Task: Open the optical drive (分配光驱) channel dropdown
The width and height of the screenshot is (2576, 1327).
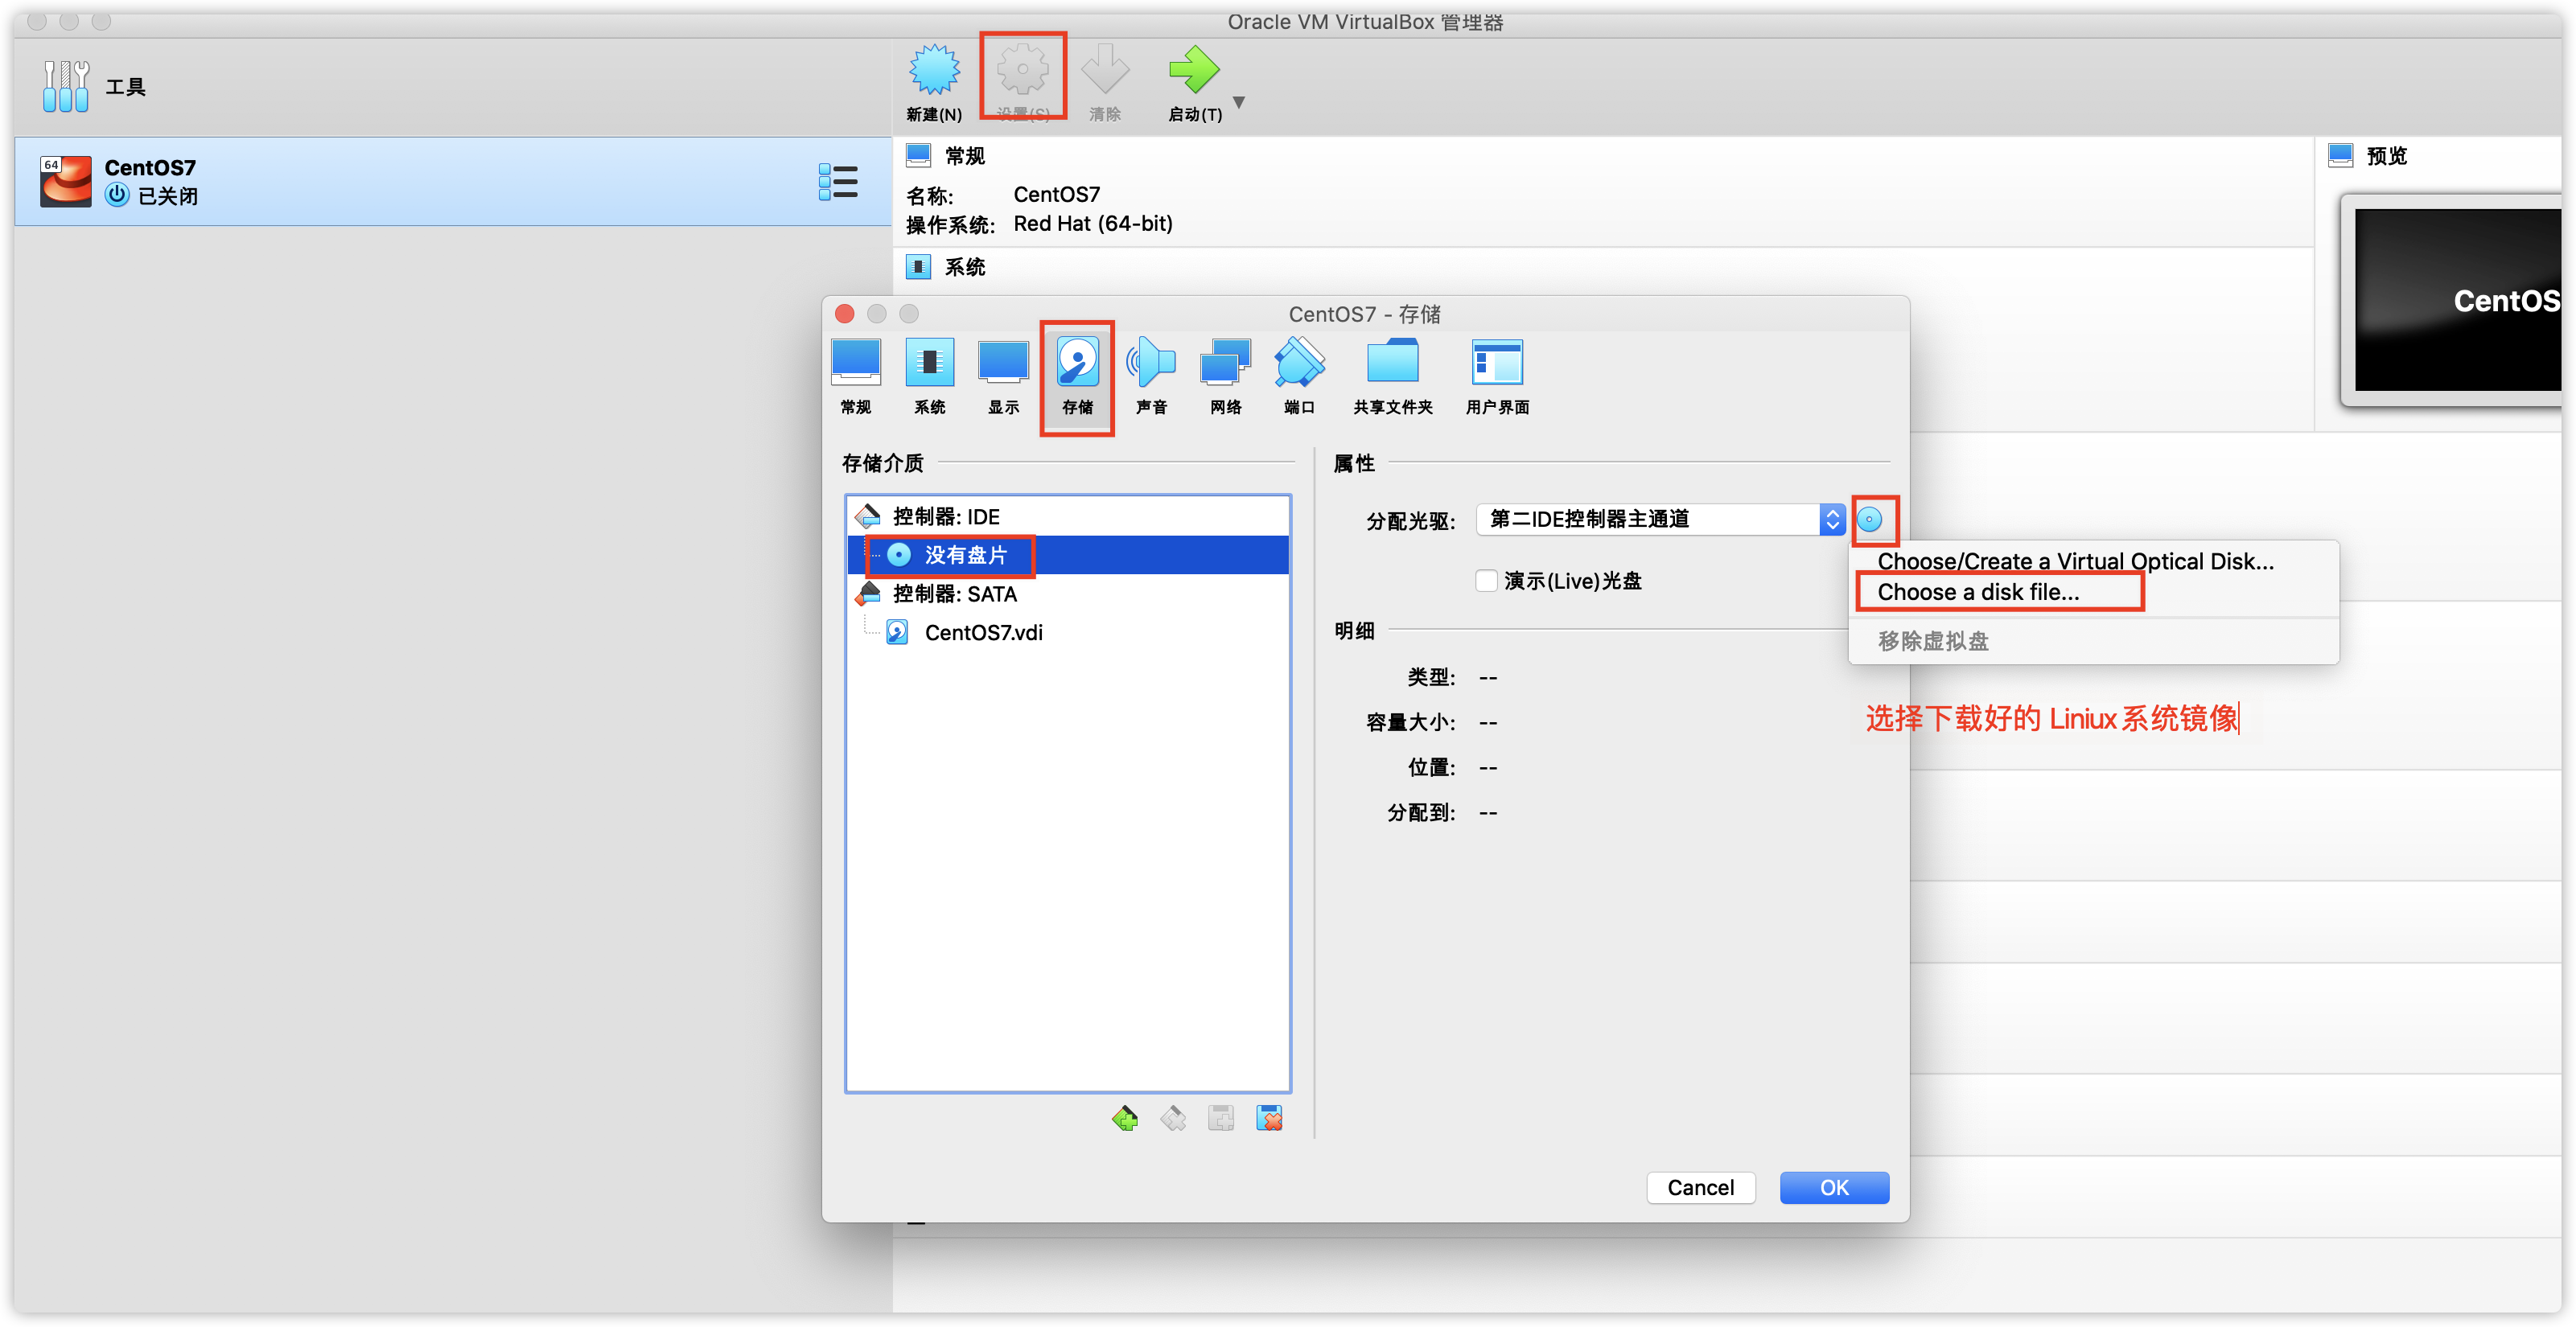Action: pos(1660,520)
